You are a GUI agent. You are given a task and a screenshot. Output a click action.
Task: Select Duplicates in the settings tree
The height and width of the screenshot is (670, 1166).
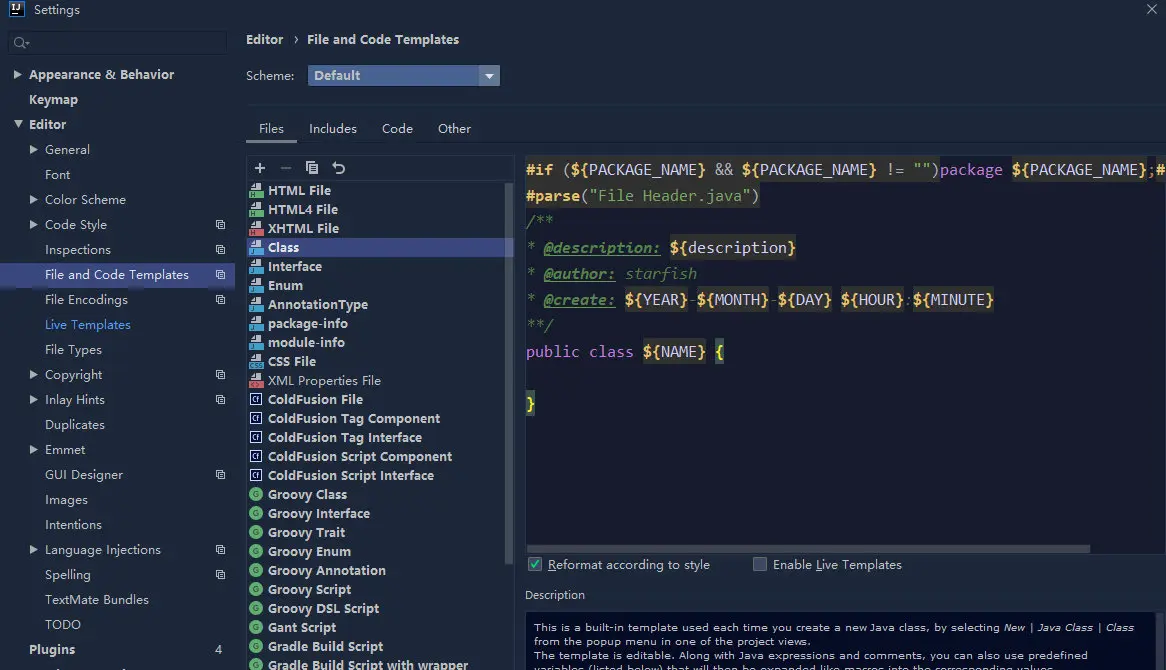coord(74,425)
